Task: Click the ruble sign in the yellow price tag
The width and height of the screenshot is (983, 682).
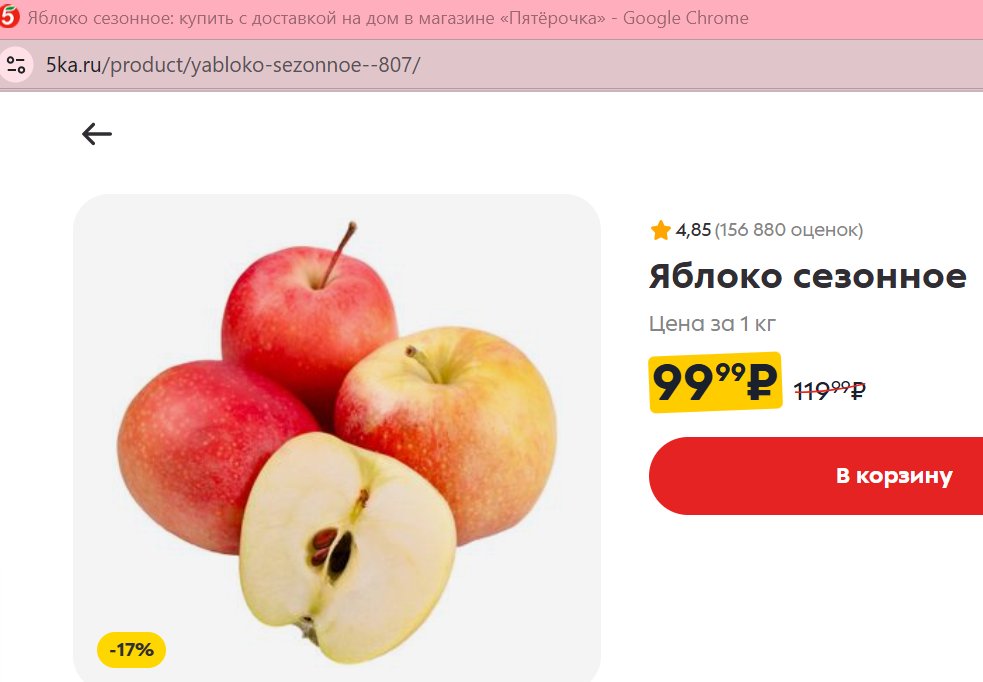Action: [762, 382]
